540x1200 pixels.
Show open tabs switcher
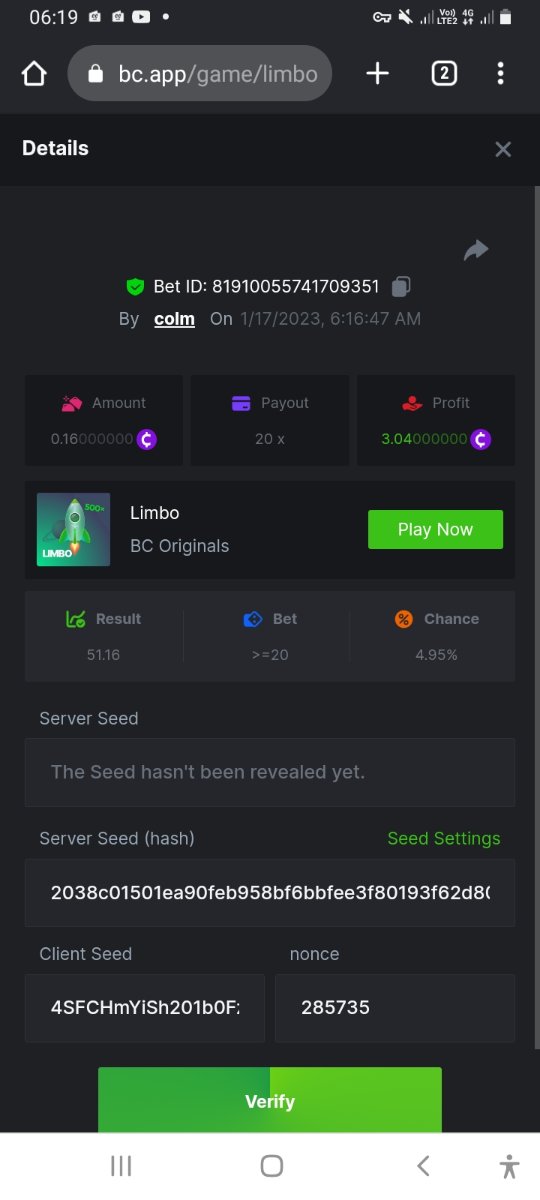444,73
